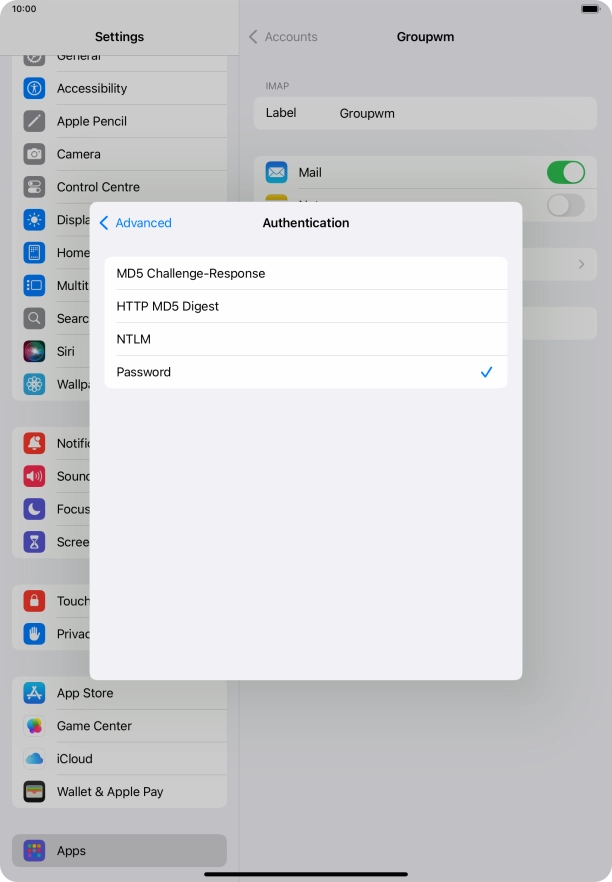The image size is (612, 882).
Task: Open Accessibility settings icon
Action: click(x=35, y=88)
